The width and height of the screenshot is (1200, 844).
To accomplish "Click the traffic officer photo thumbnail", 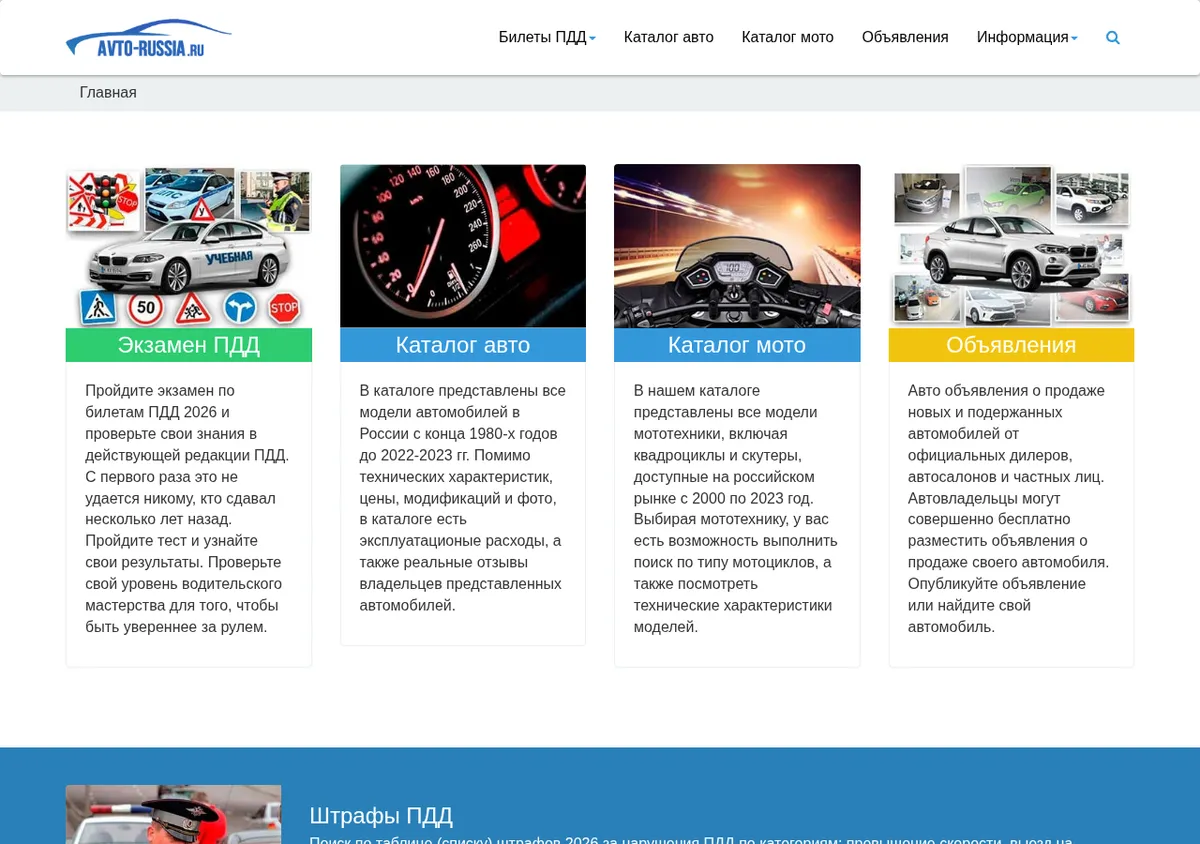I will [173, 815].
